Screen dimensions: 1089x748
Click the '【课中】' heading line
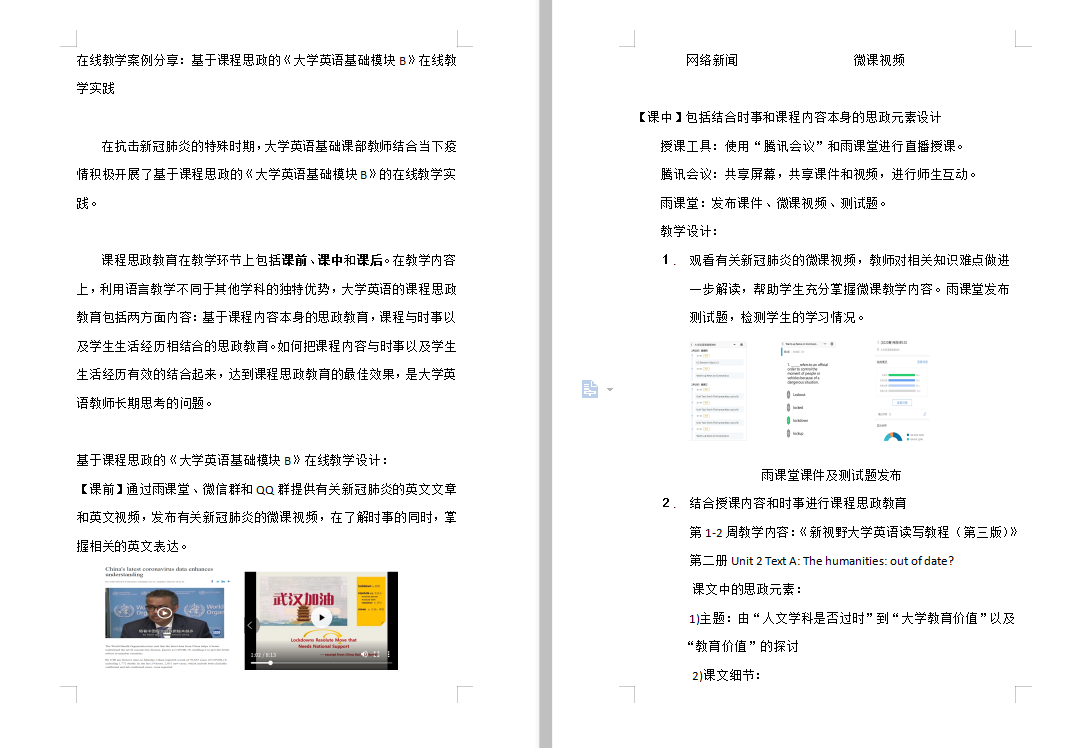click(x=789, y=117)
